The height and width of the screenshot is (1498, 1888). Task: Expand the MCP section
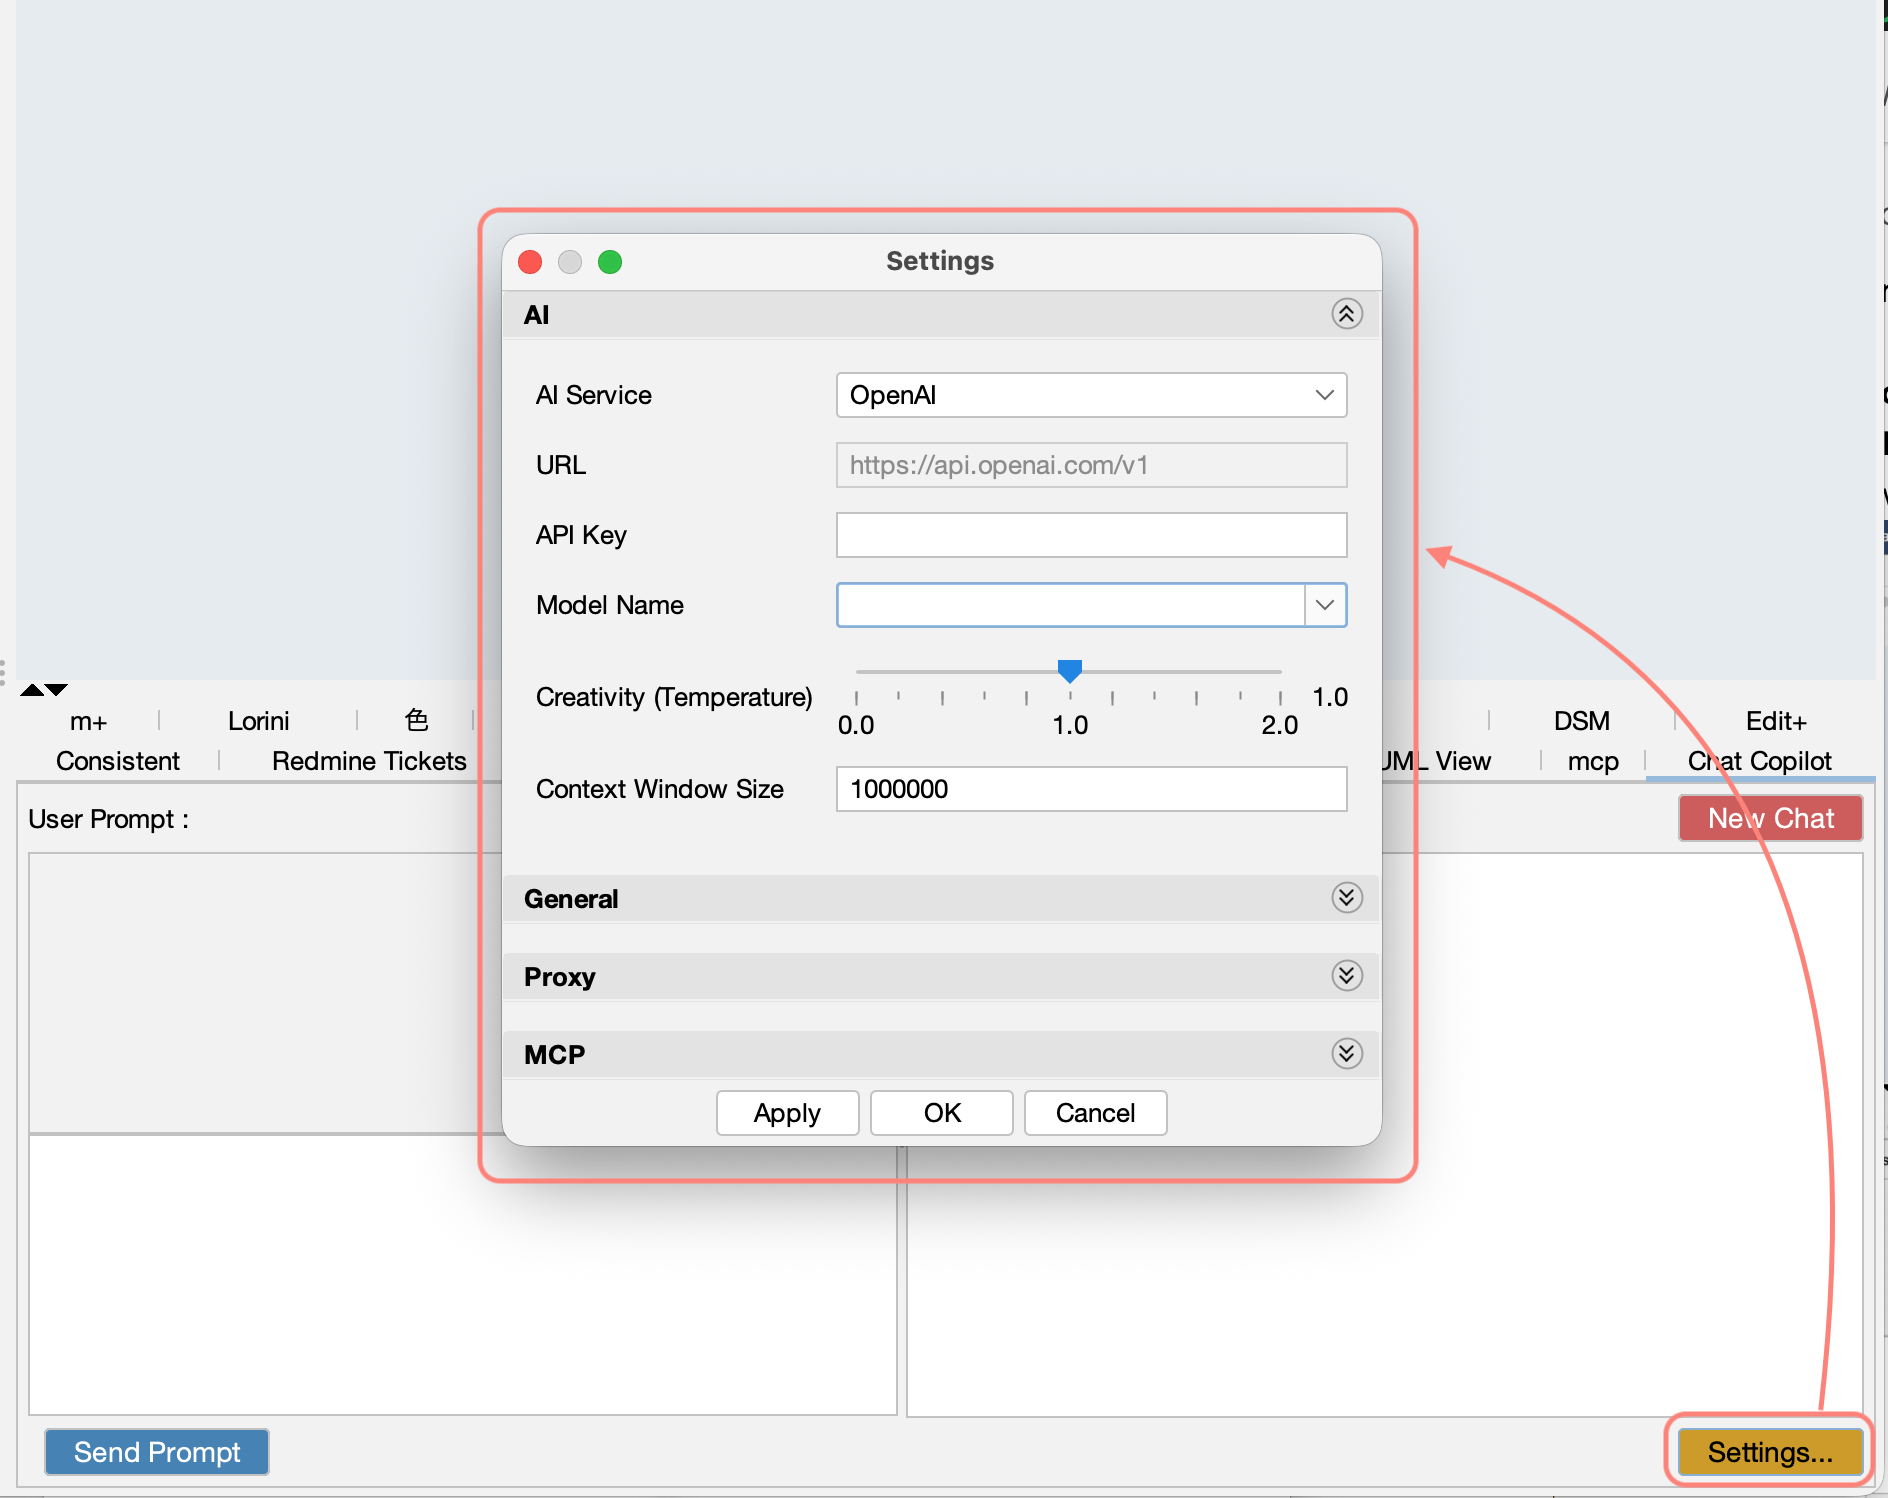(1347, 1054)
